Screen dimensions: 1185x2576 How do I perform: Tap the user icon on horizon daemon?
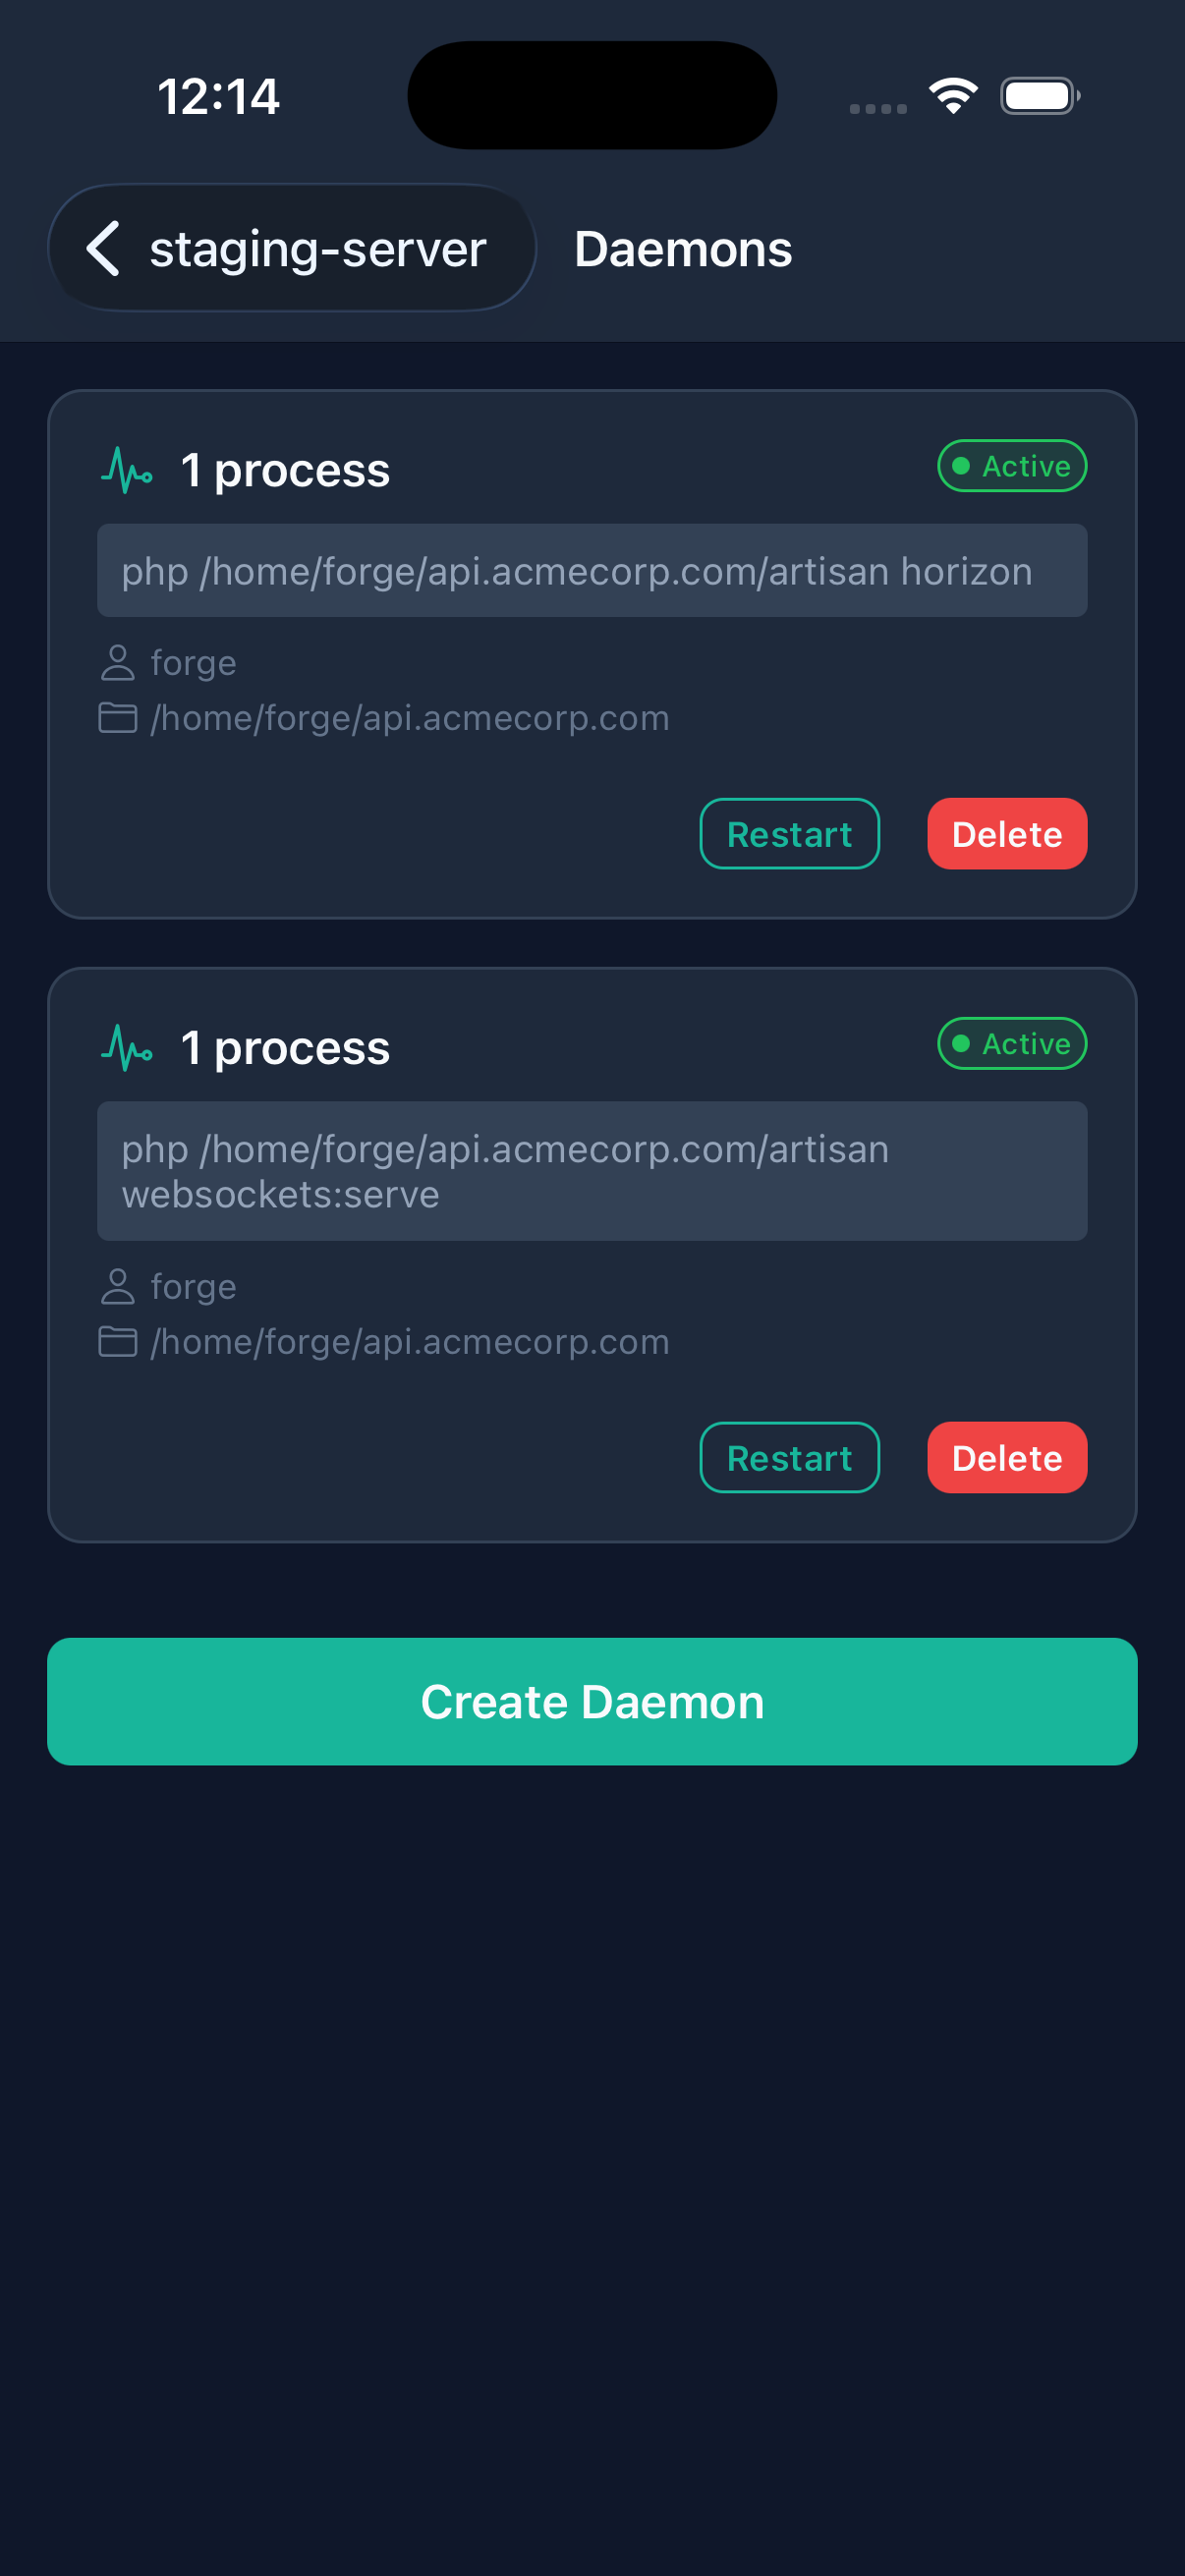pos(118,662)
